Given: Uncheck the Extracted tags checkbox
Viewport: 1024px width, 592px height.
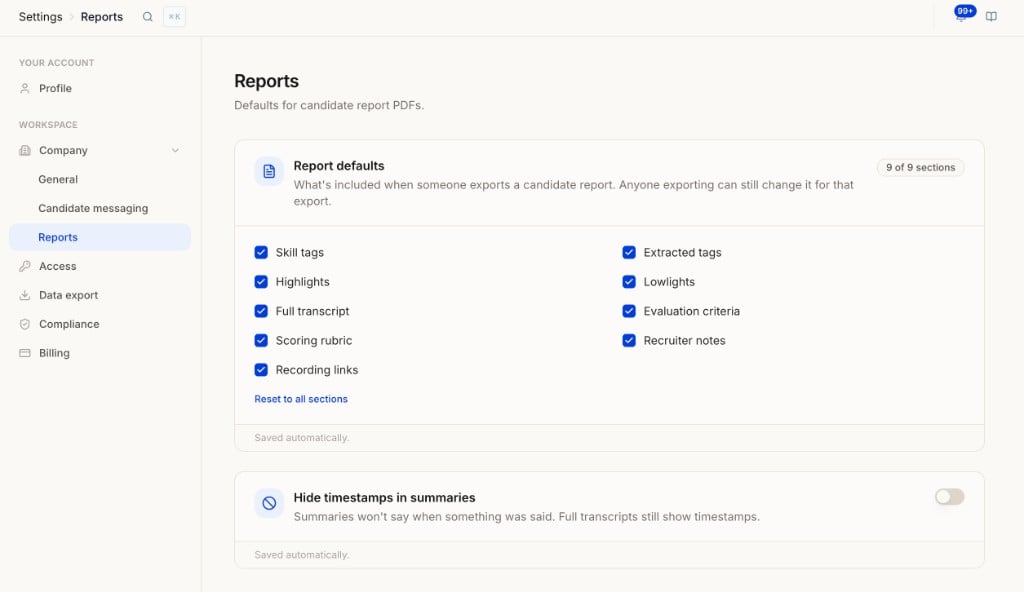Looking at the screenshot, I should tap(629, 252).
